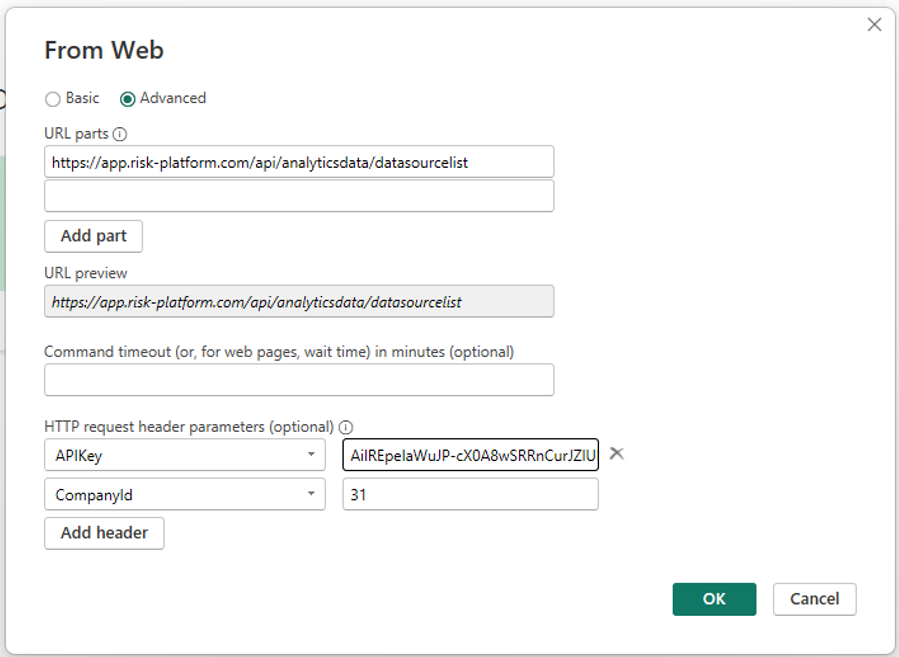This screenshot has width=899, height=657.
Task: Open the APIKey header dropdown arrow
Action: click(311, 455)
